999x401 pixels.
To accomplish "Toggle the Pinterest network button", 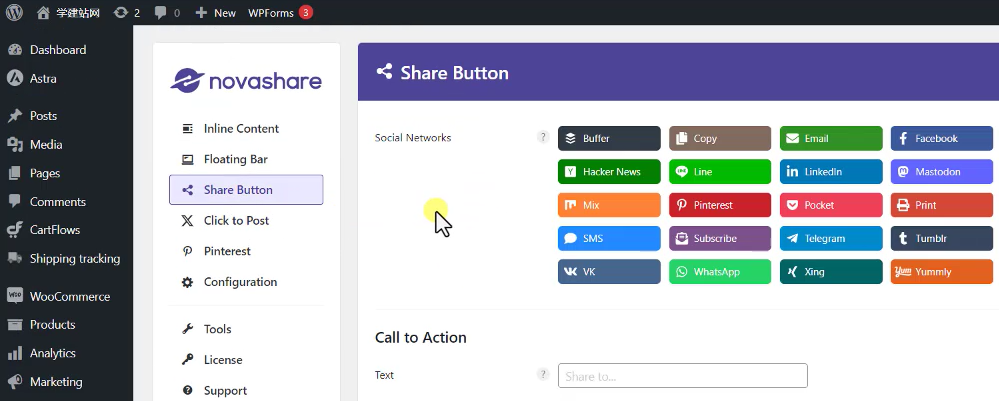I will 720,205.
